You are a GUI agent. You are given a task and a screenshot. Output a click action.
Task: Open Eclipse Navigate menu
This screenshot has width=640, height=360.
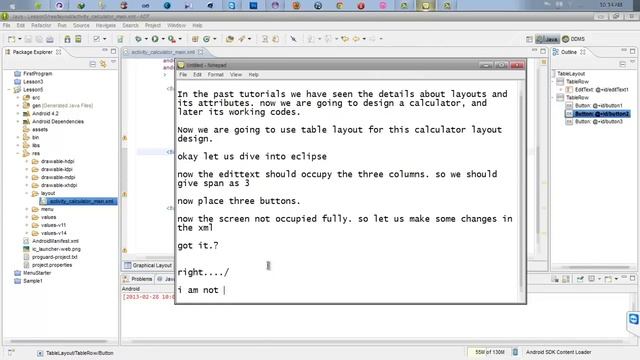(x=106, y=25)
